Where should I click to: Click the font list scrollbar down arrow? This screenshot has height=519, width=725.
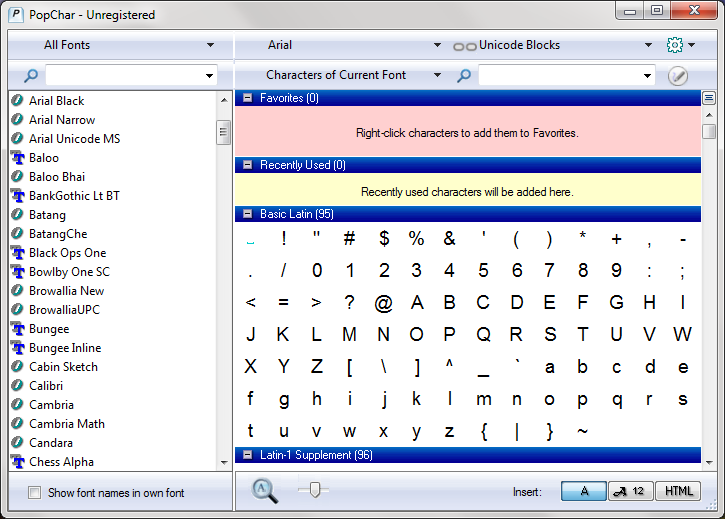[224, 462]
